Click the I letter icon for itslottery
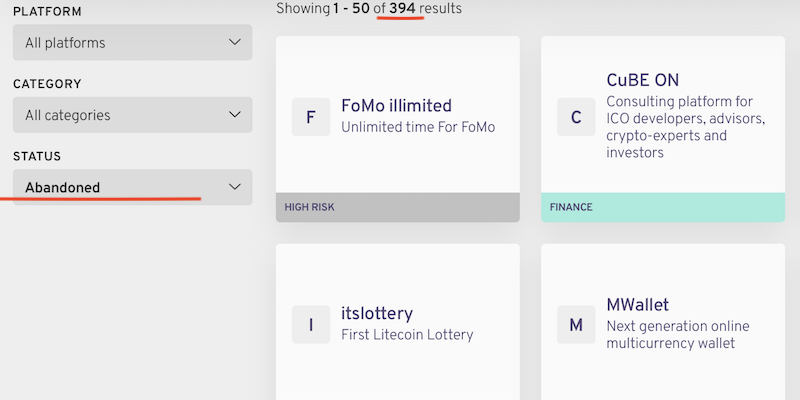Image resolution: width=800 pixels, height=400 pixels. [311, 325]
